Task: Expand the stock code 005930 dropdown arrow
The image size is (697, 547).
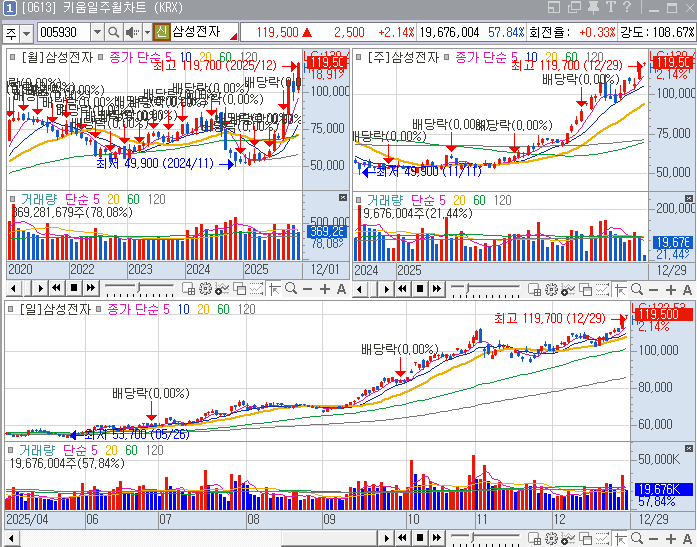Action: pos(97,32)
